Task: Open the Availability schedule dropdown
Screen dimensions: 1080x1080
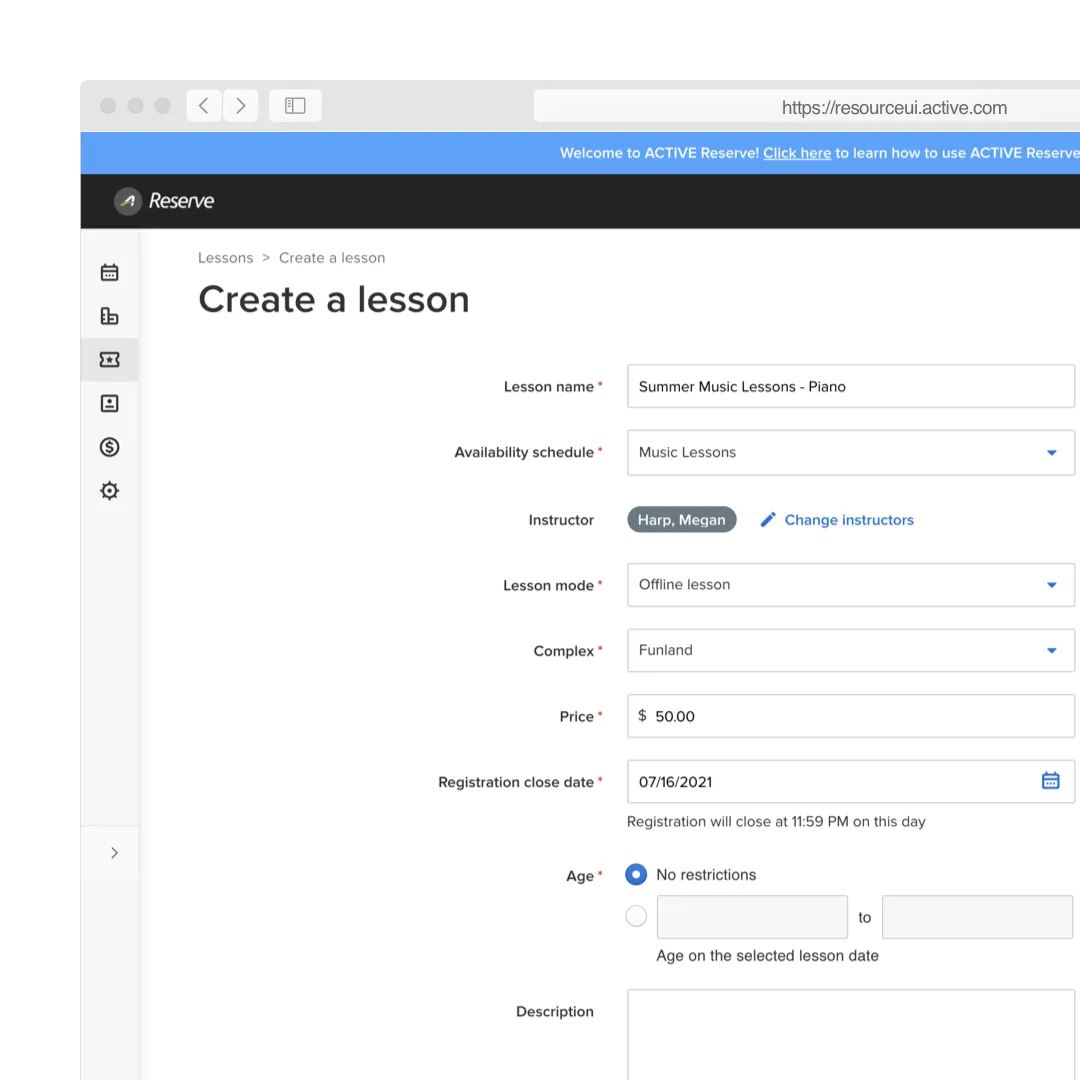Action: pyautogui.click(x=850, y=453)
